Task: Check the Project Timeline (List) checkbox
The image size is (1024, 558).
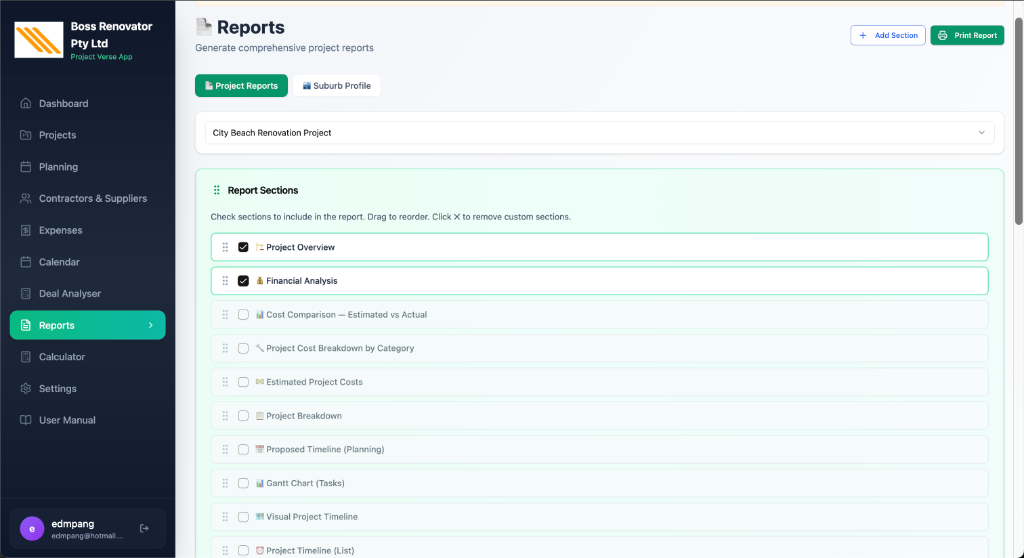Action: click(x=243, y=550)
